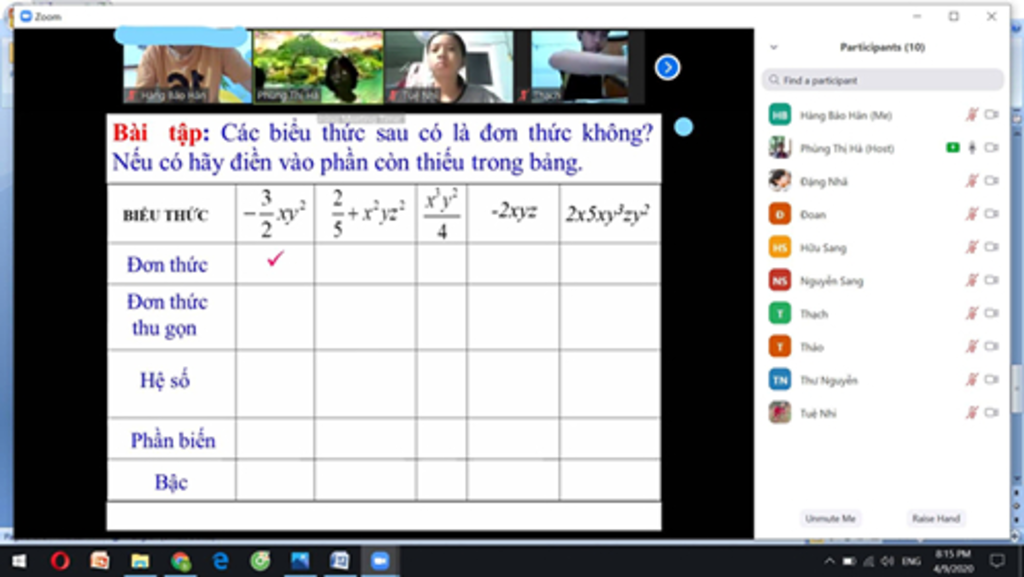Collapse the Participants panel with the chevron

(x=774, y=47)
